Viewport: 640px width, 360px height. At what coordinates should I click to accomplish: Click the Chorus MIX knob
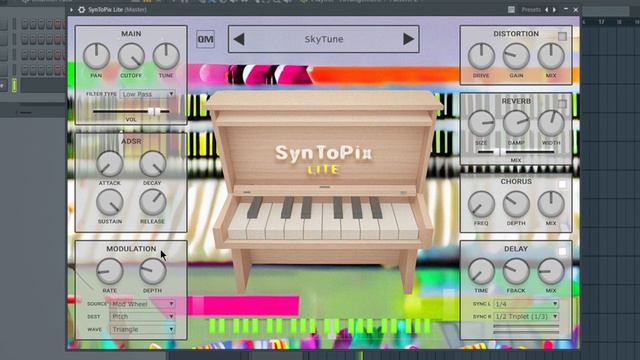pyautogui.click(x=551, y=204)
